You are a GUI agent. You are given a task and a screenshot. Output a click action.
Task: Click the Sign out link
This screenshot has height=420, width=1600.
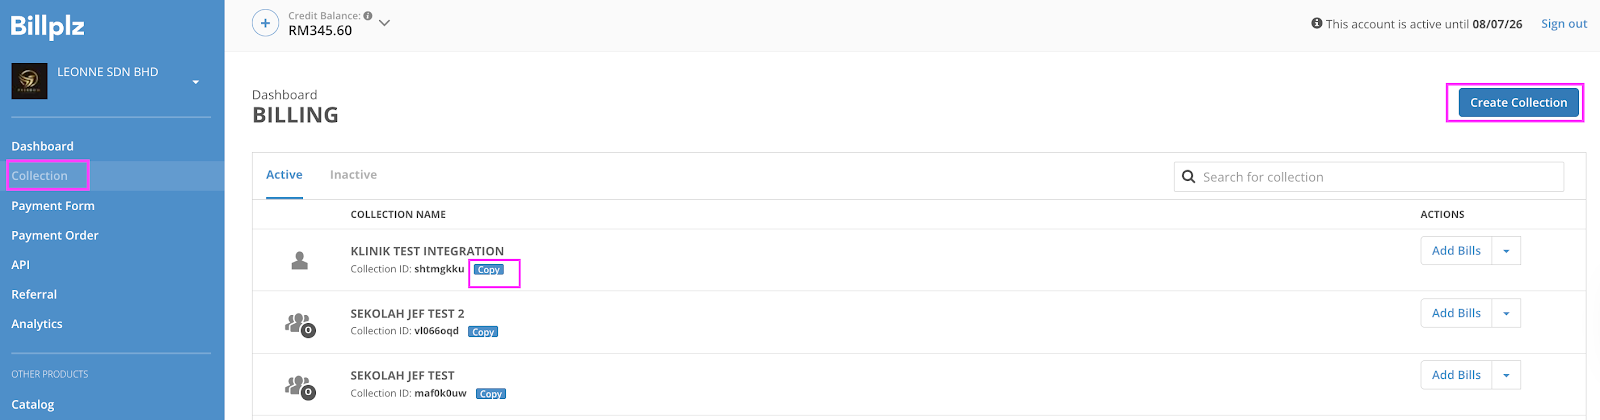tap(1563, 24)
